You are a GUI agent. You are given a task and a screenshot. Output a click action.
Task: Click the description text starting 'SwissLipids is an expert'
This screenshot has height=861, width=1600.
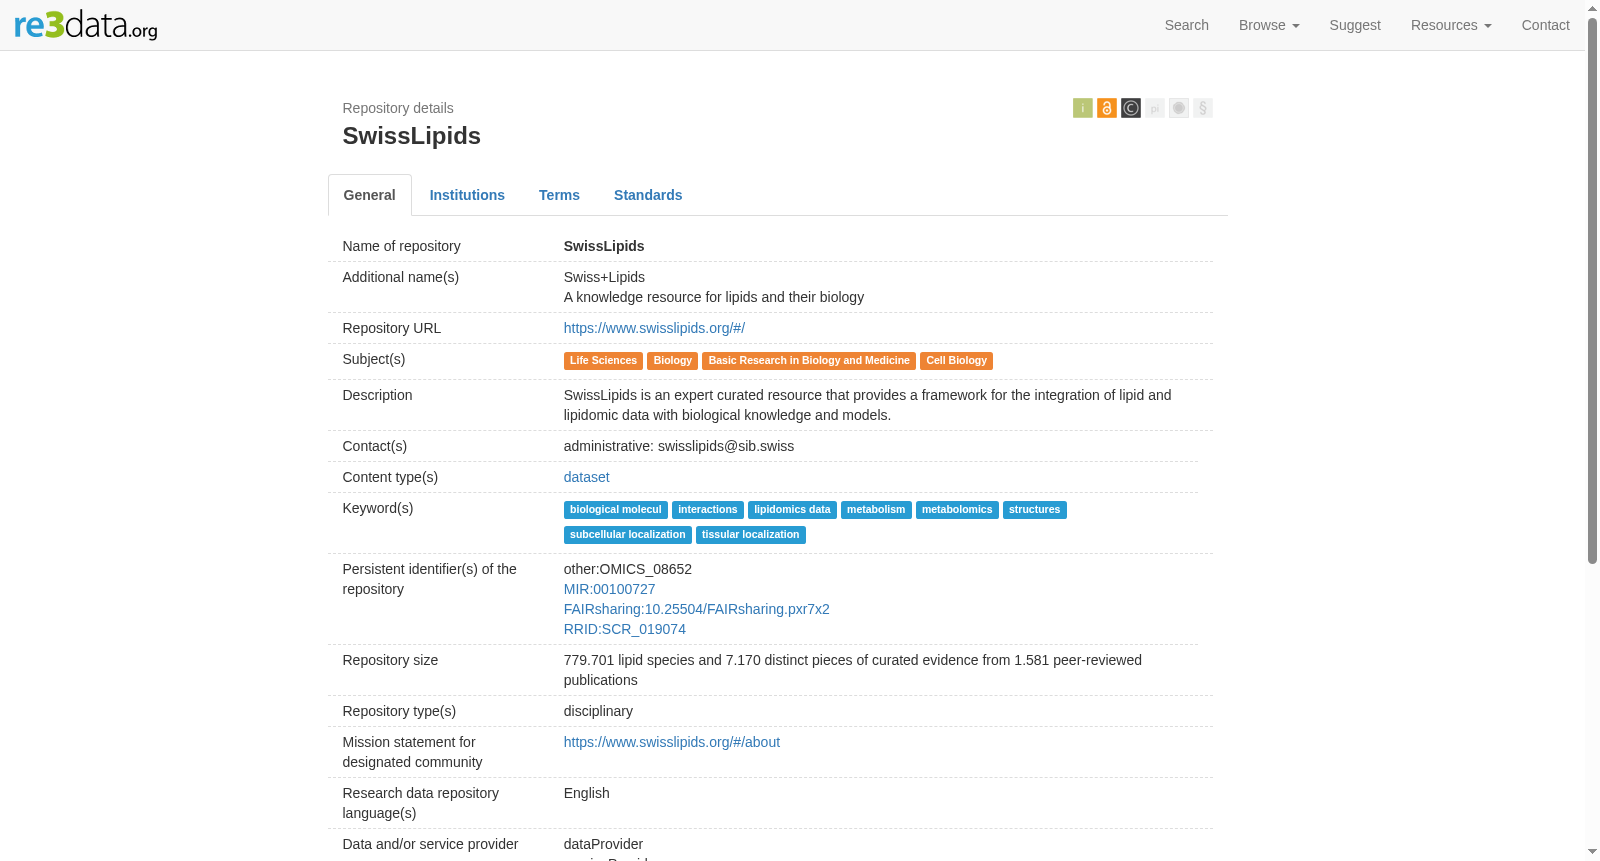[x=867, y=405]
